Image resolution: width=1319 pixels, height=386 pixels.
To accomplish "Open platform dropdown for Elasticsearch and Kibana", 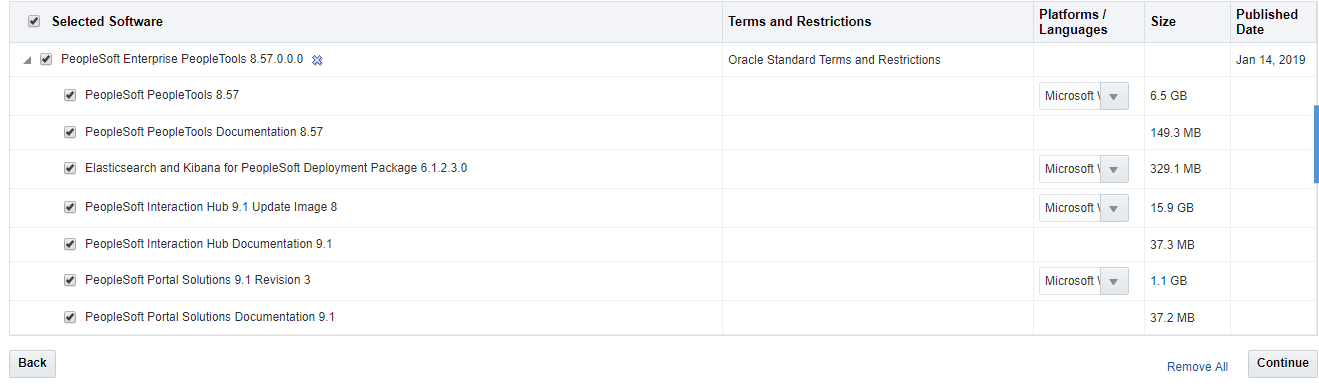I will pyautogui.click(x=1084, y=169).
